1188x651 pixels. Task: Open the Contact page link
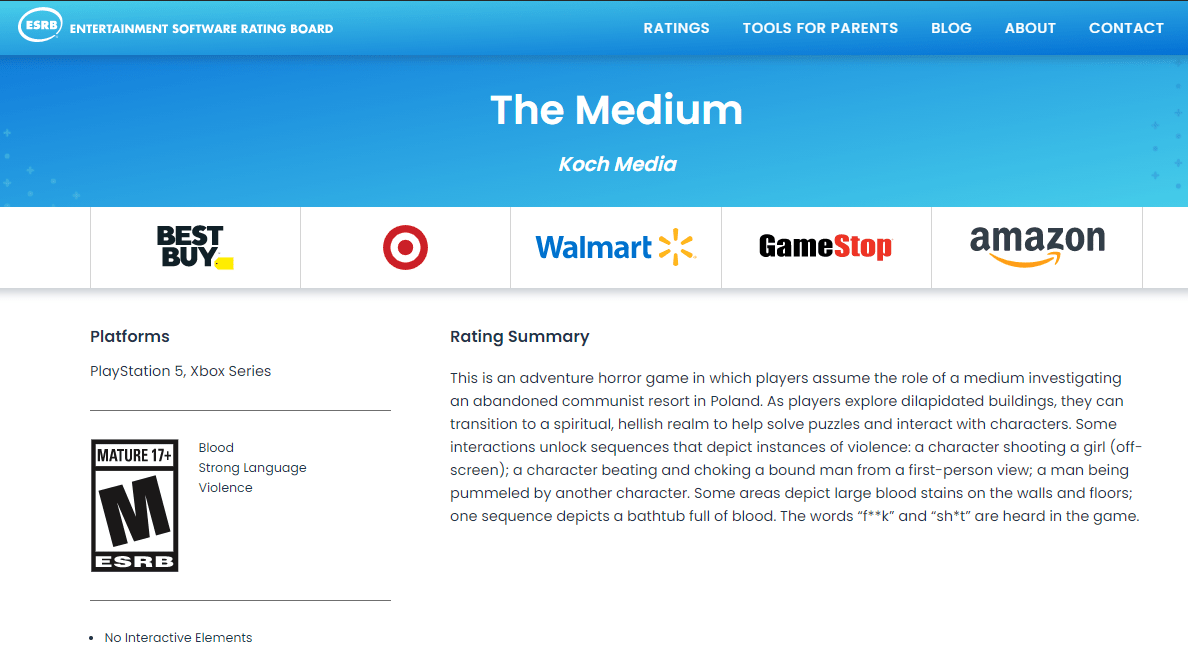(x=1126, y=28)
